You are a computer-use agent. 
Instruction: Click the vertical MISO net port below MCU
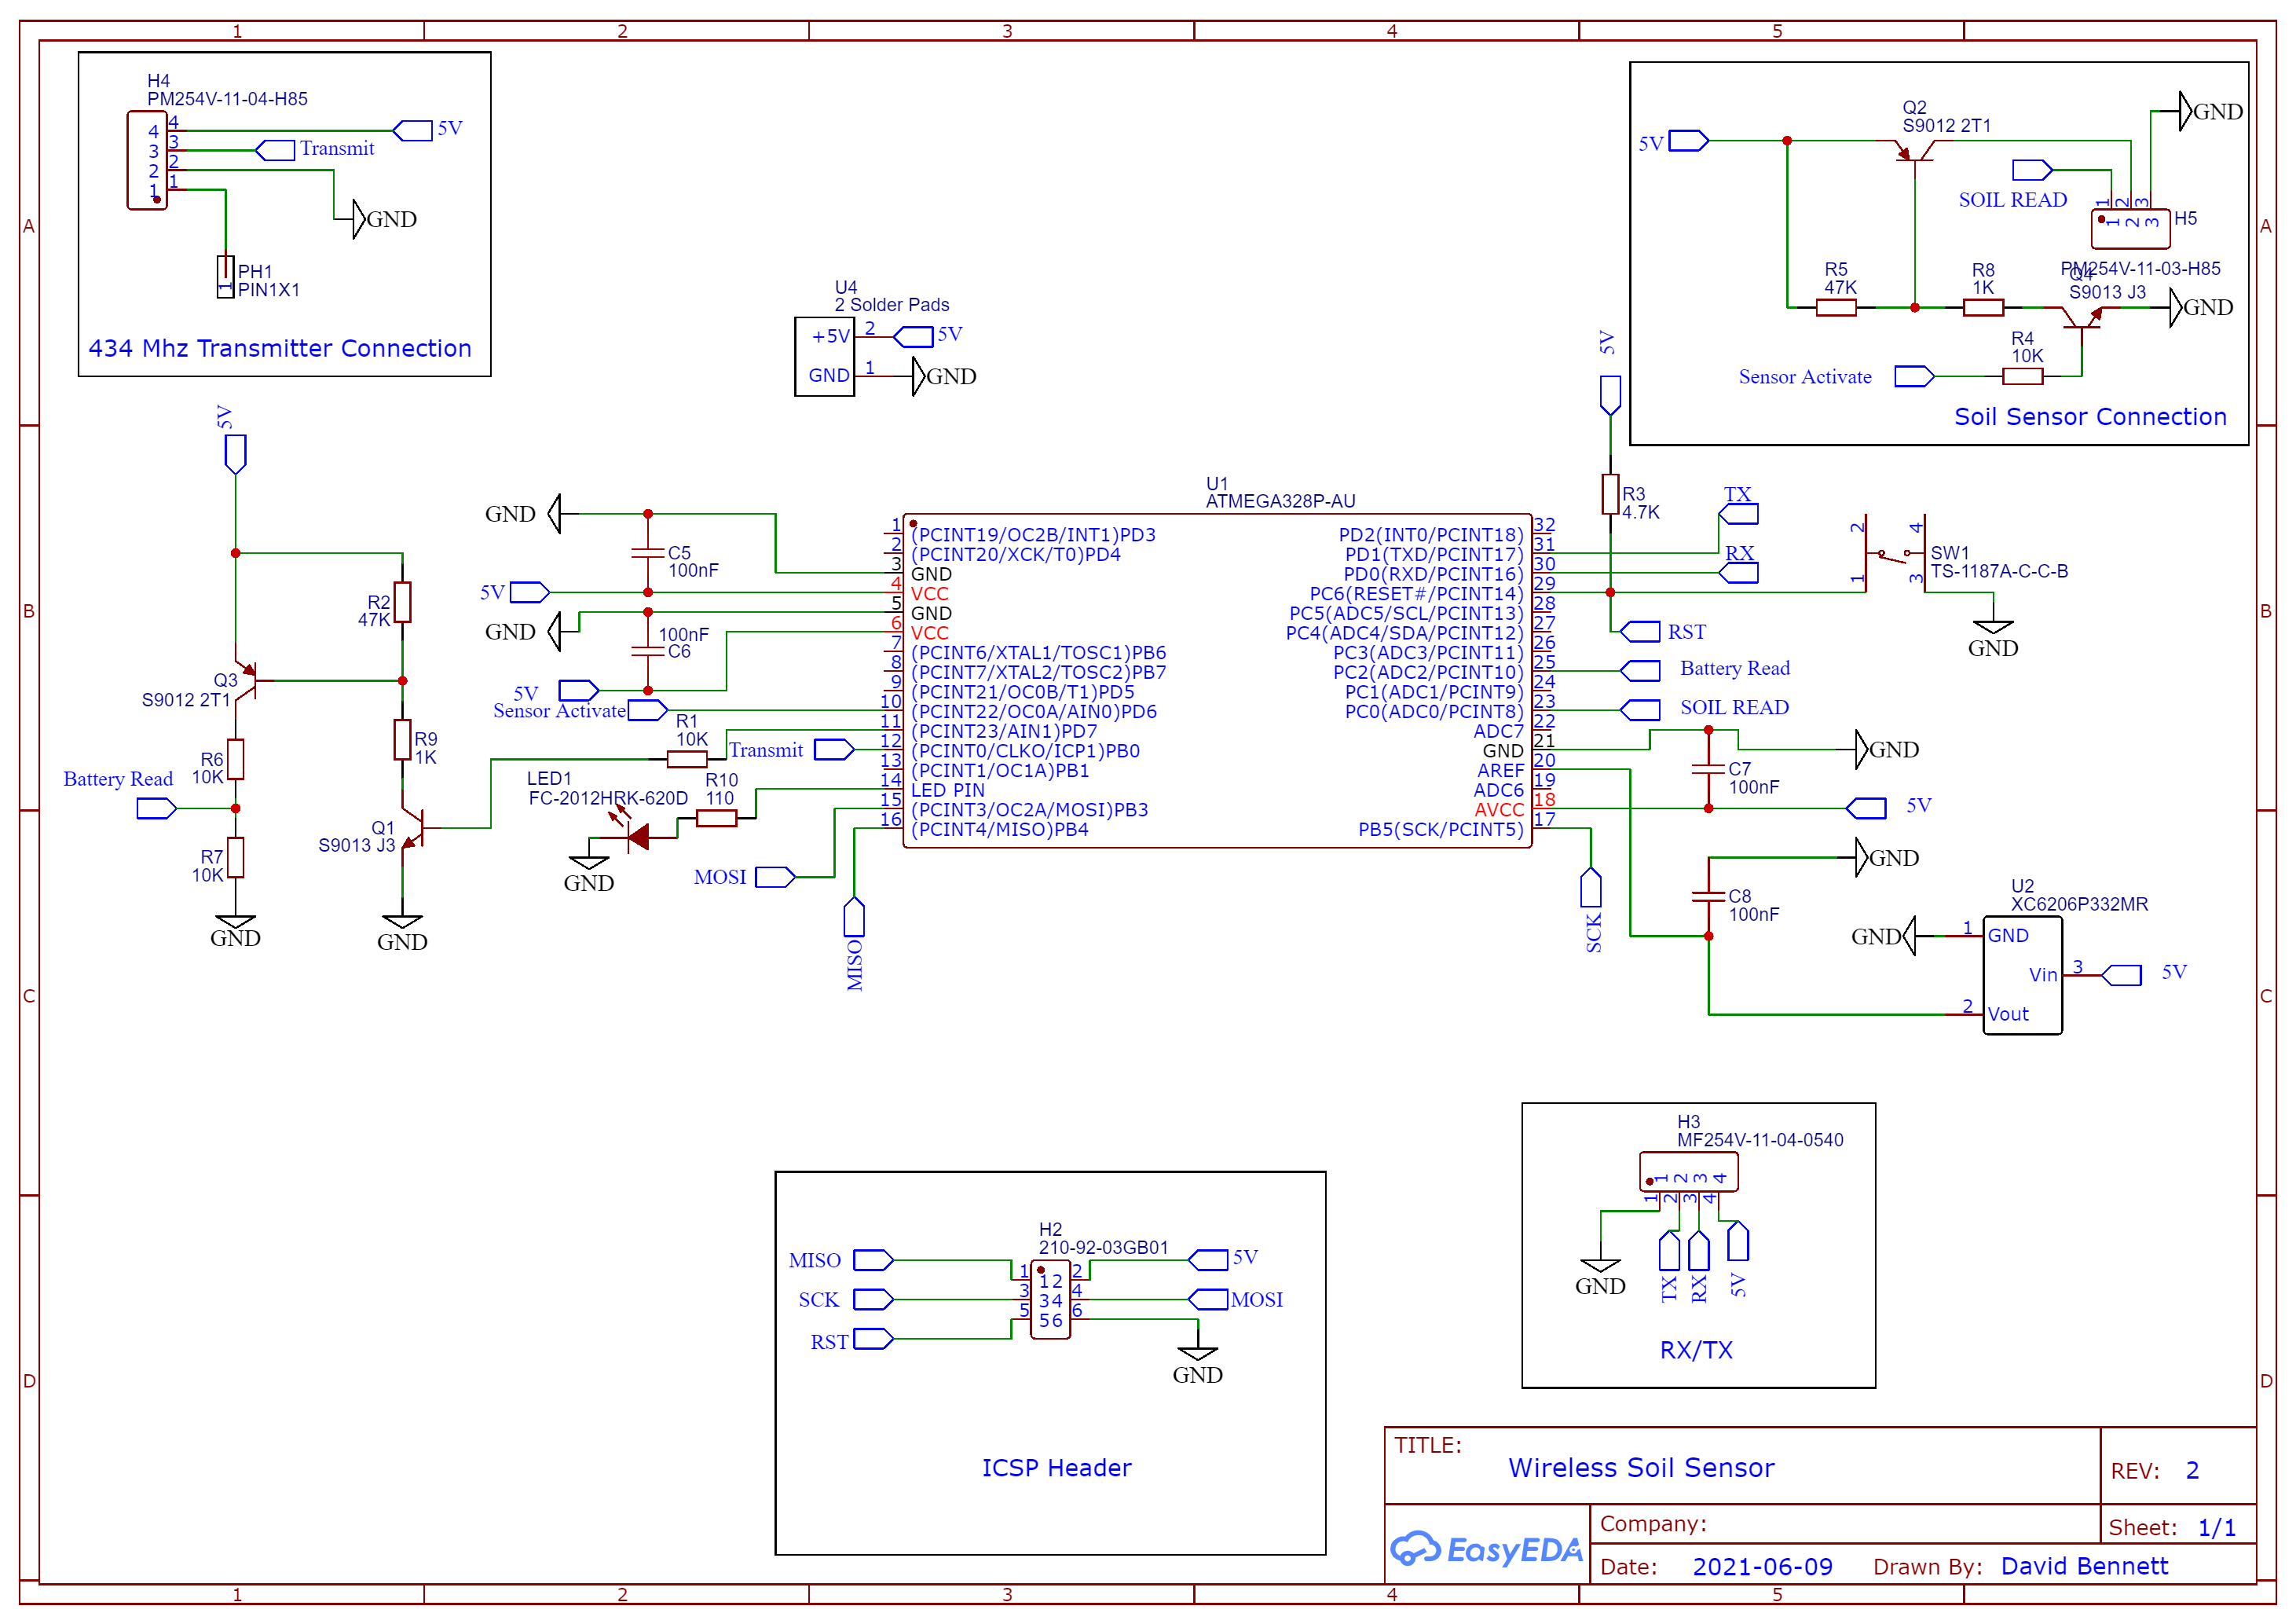click(x=854, y=916)
